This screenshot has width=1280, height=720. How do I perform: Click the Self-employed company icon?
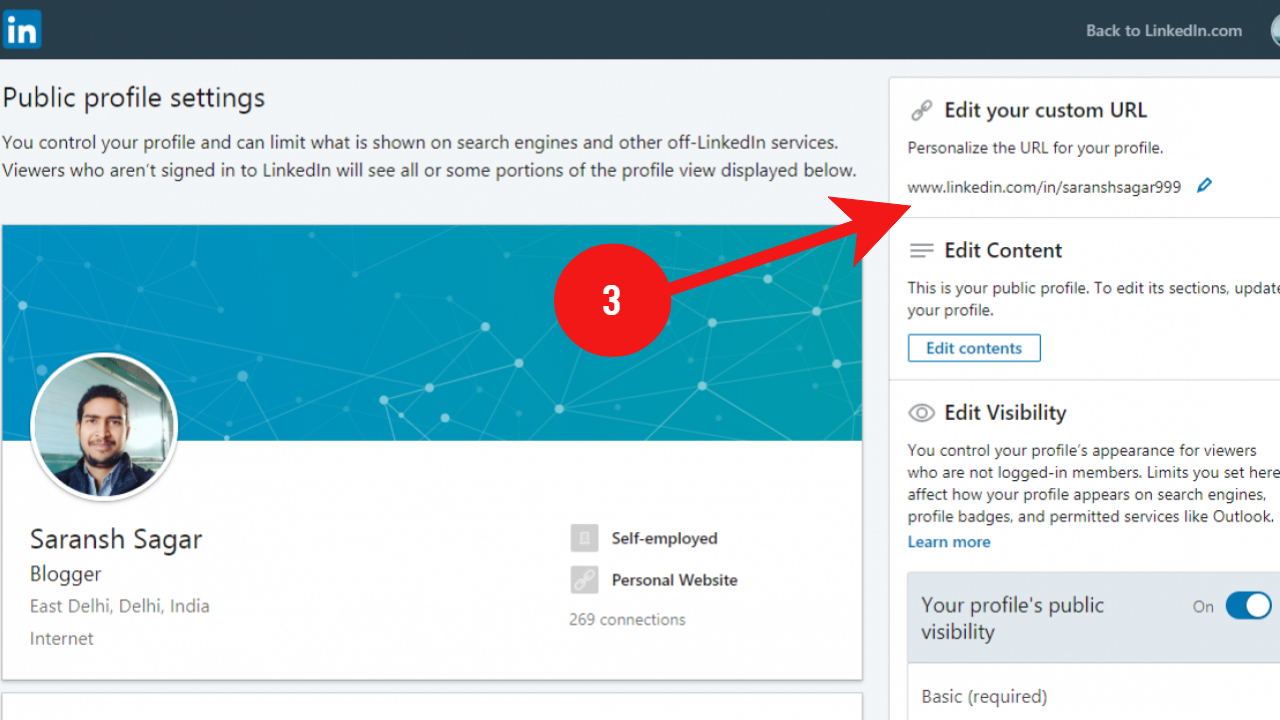[584, 538]
